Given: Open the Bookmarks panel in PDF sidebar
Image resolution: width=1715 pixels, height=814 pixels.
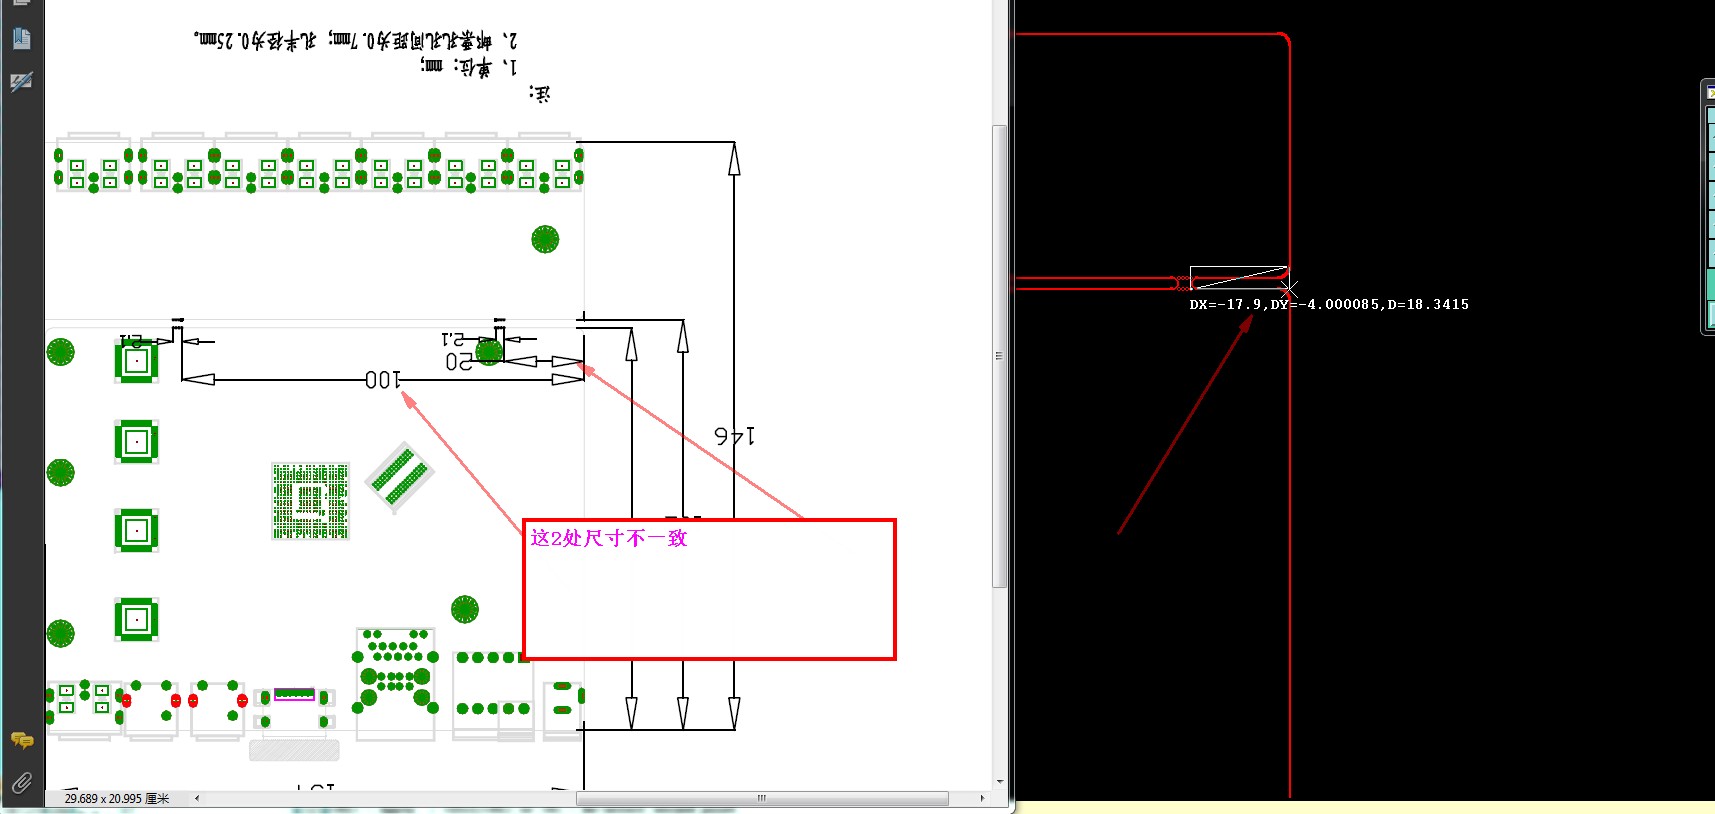Looking at the screenshot, I should [x=21, y=39].
